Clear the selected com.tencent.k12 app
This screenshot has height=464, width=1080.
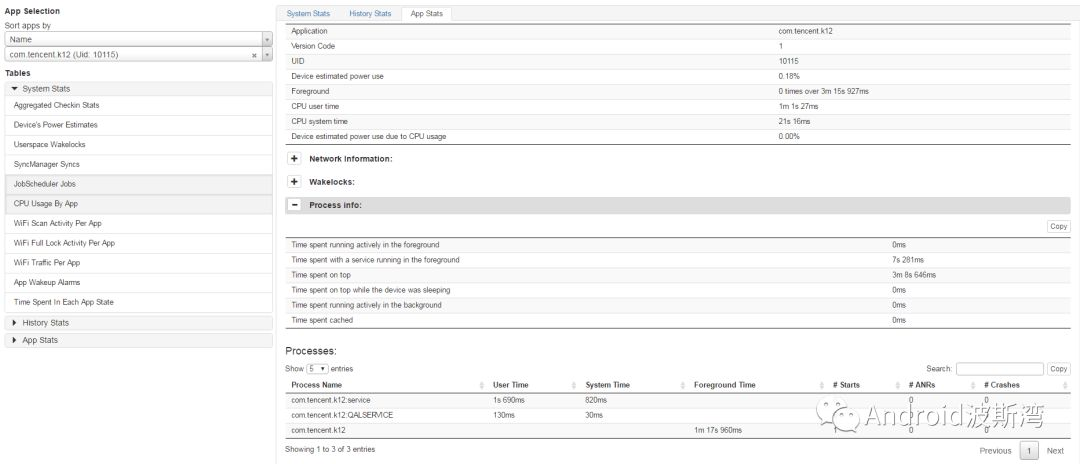[x=254, y=54]
